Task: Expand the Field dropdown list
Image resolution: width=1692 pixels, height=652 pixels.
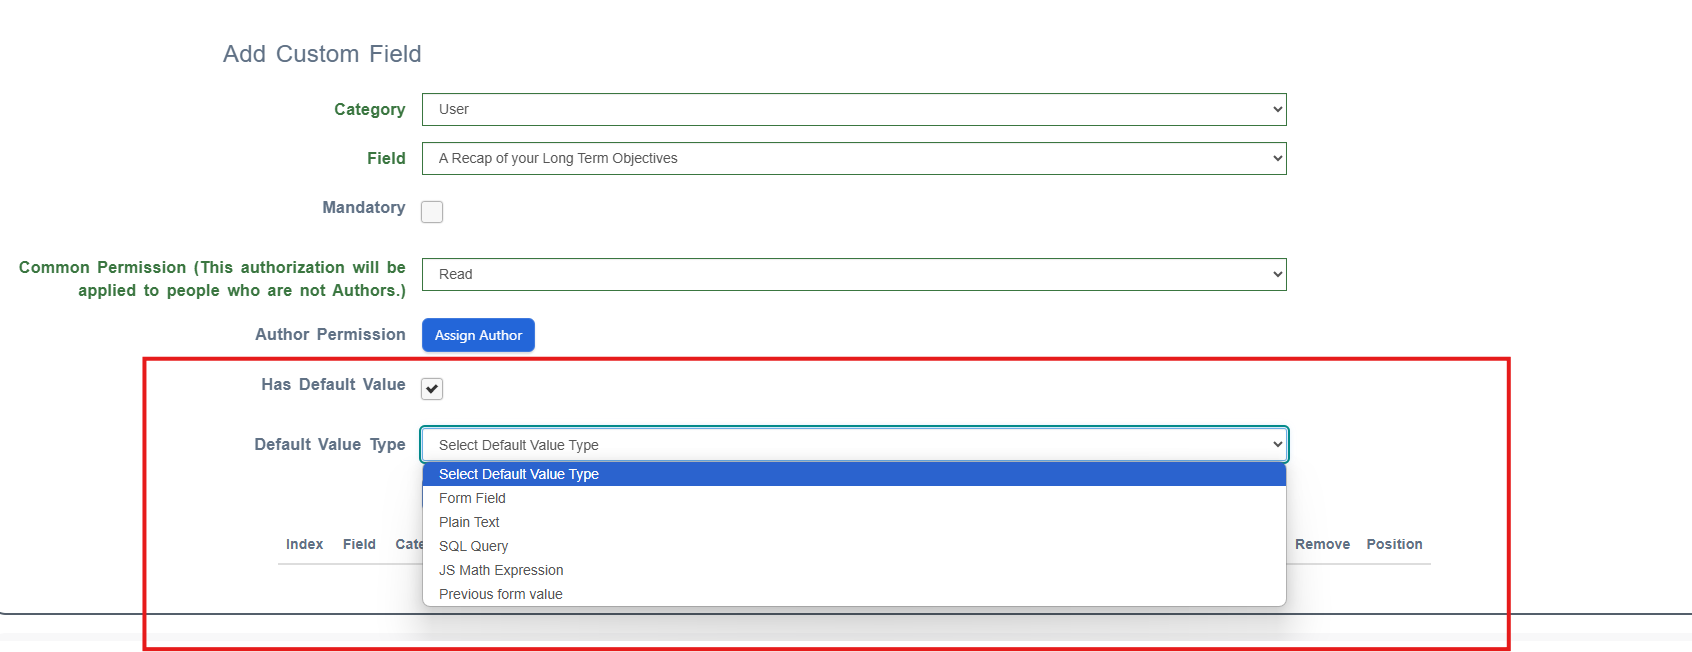Action: tap(854, 159)
